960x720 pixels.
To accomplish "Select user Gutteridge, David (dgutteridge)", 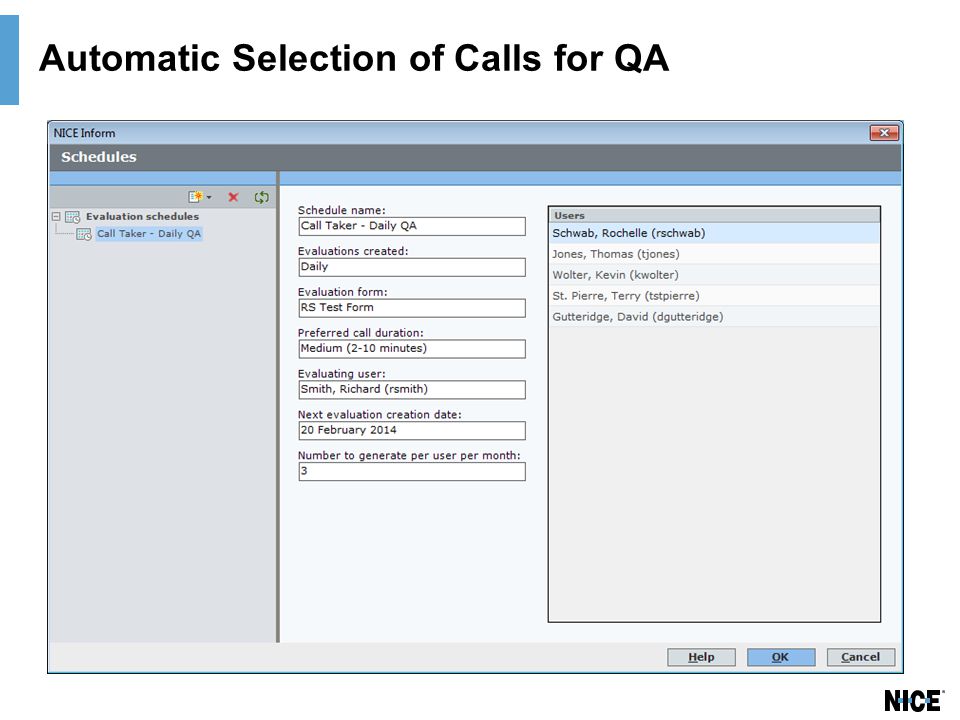I will 714,317.
